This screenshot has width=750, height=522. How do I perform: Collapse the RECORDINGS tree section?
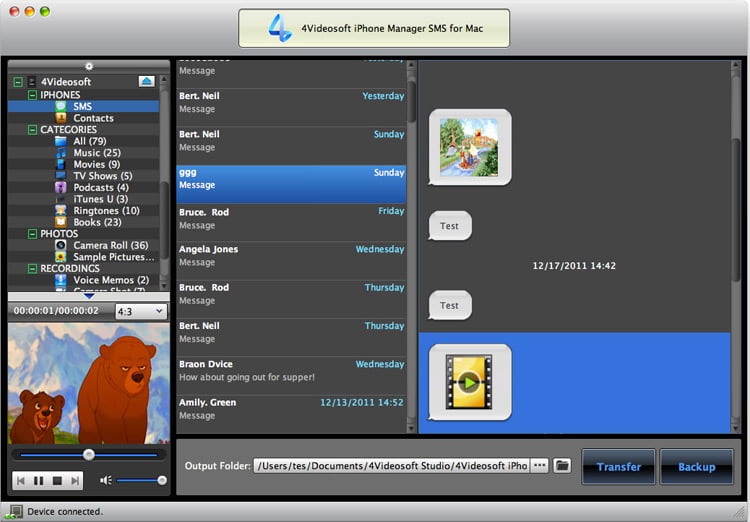(x=32, y=268)
